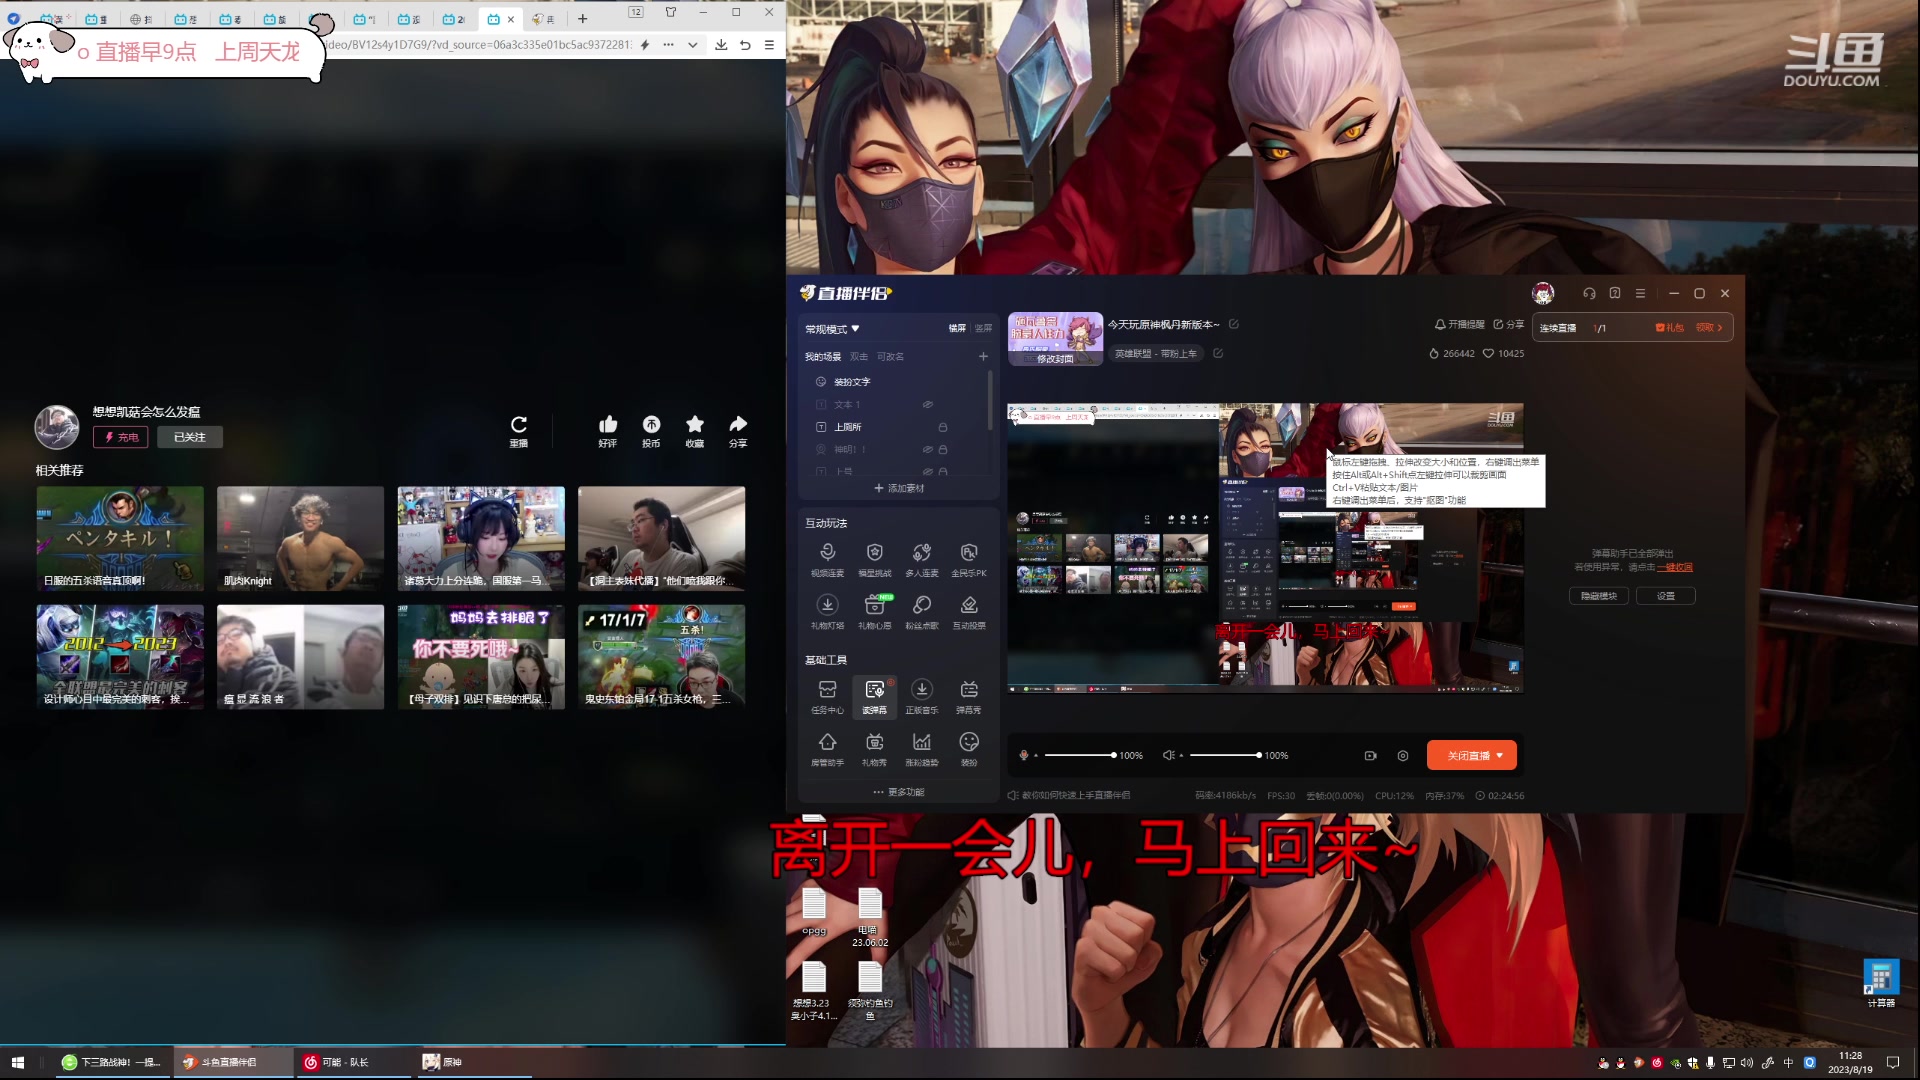Open 视频连麦 video co-stream tool
1920x1080 pixels.
pos(827,560)
